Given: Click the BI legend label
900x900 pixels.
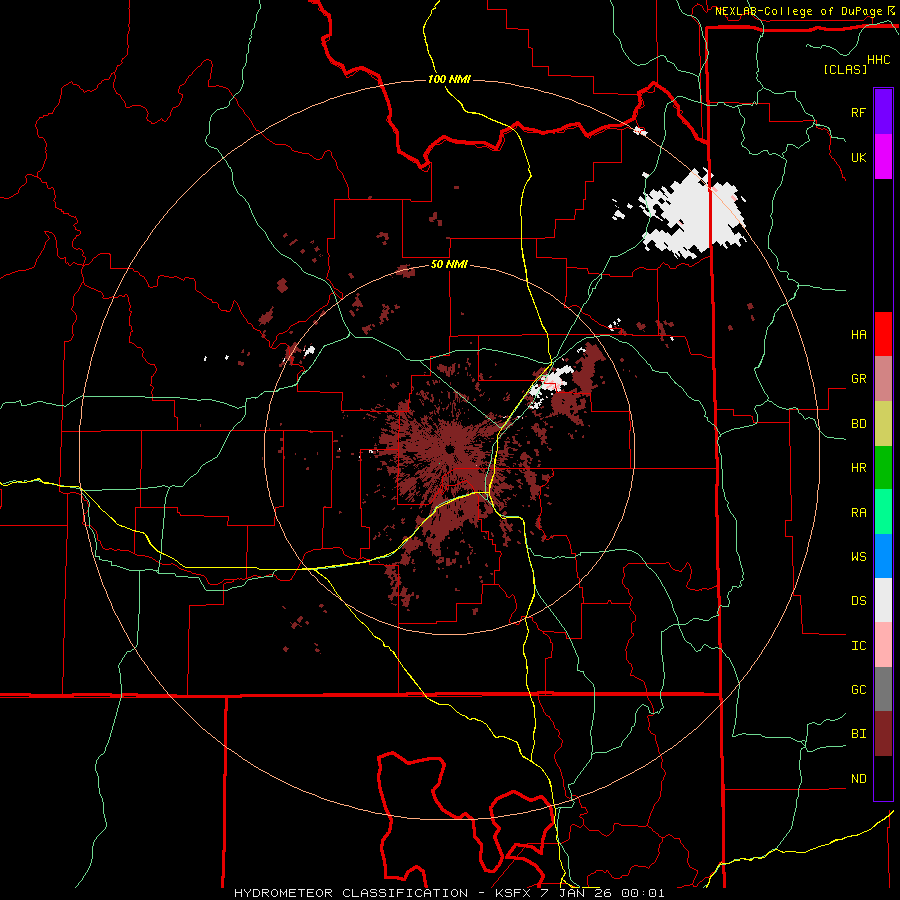Looking at the screenshot, I should [858, 734].
